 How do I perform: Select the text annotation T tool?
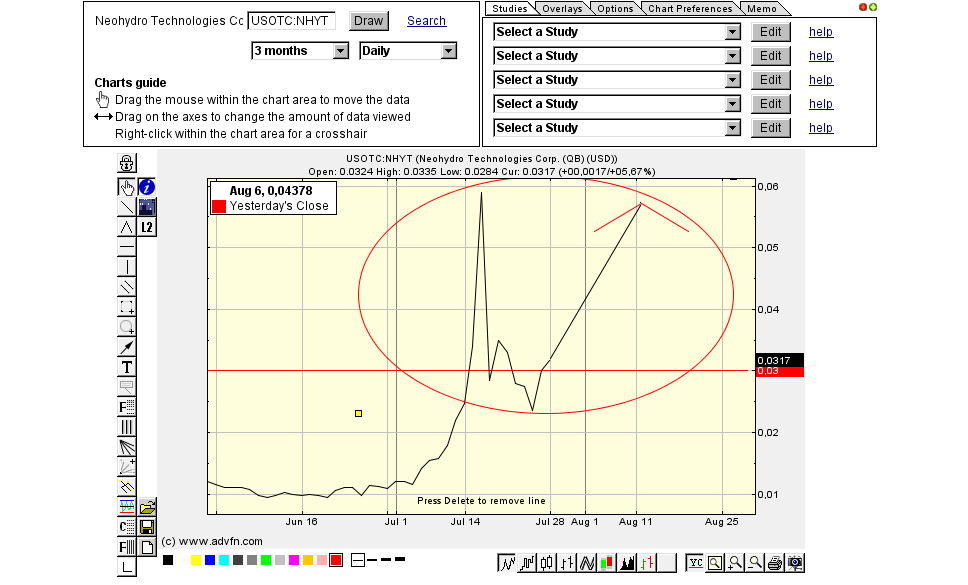(127, 367)
